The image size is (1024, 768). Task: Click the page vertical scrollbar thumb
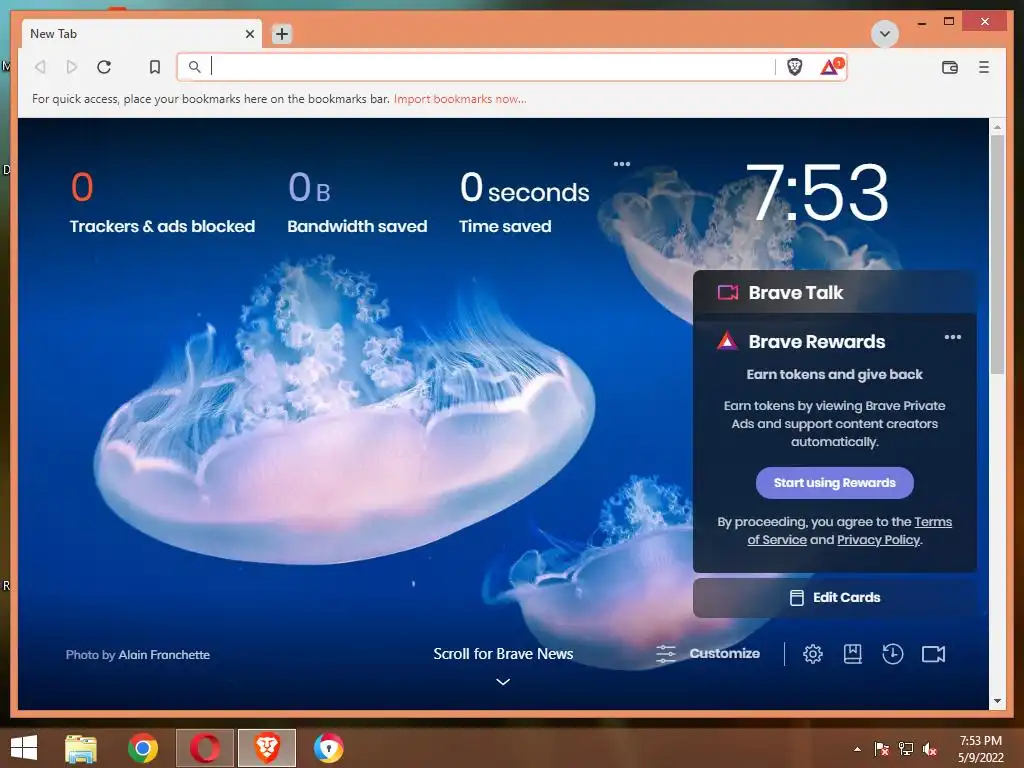coord(997,255)
